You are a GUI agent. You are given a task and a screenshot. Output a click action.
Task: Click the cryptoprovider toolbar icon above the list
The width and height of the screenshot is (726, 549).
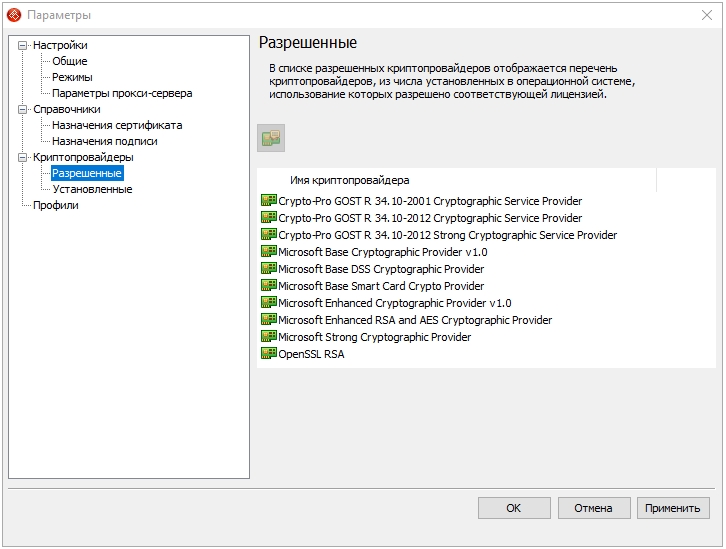click(x=271, y=138)
